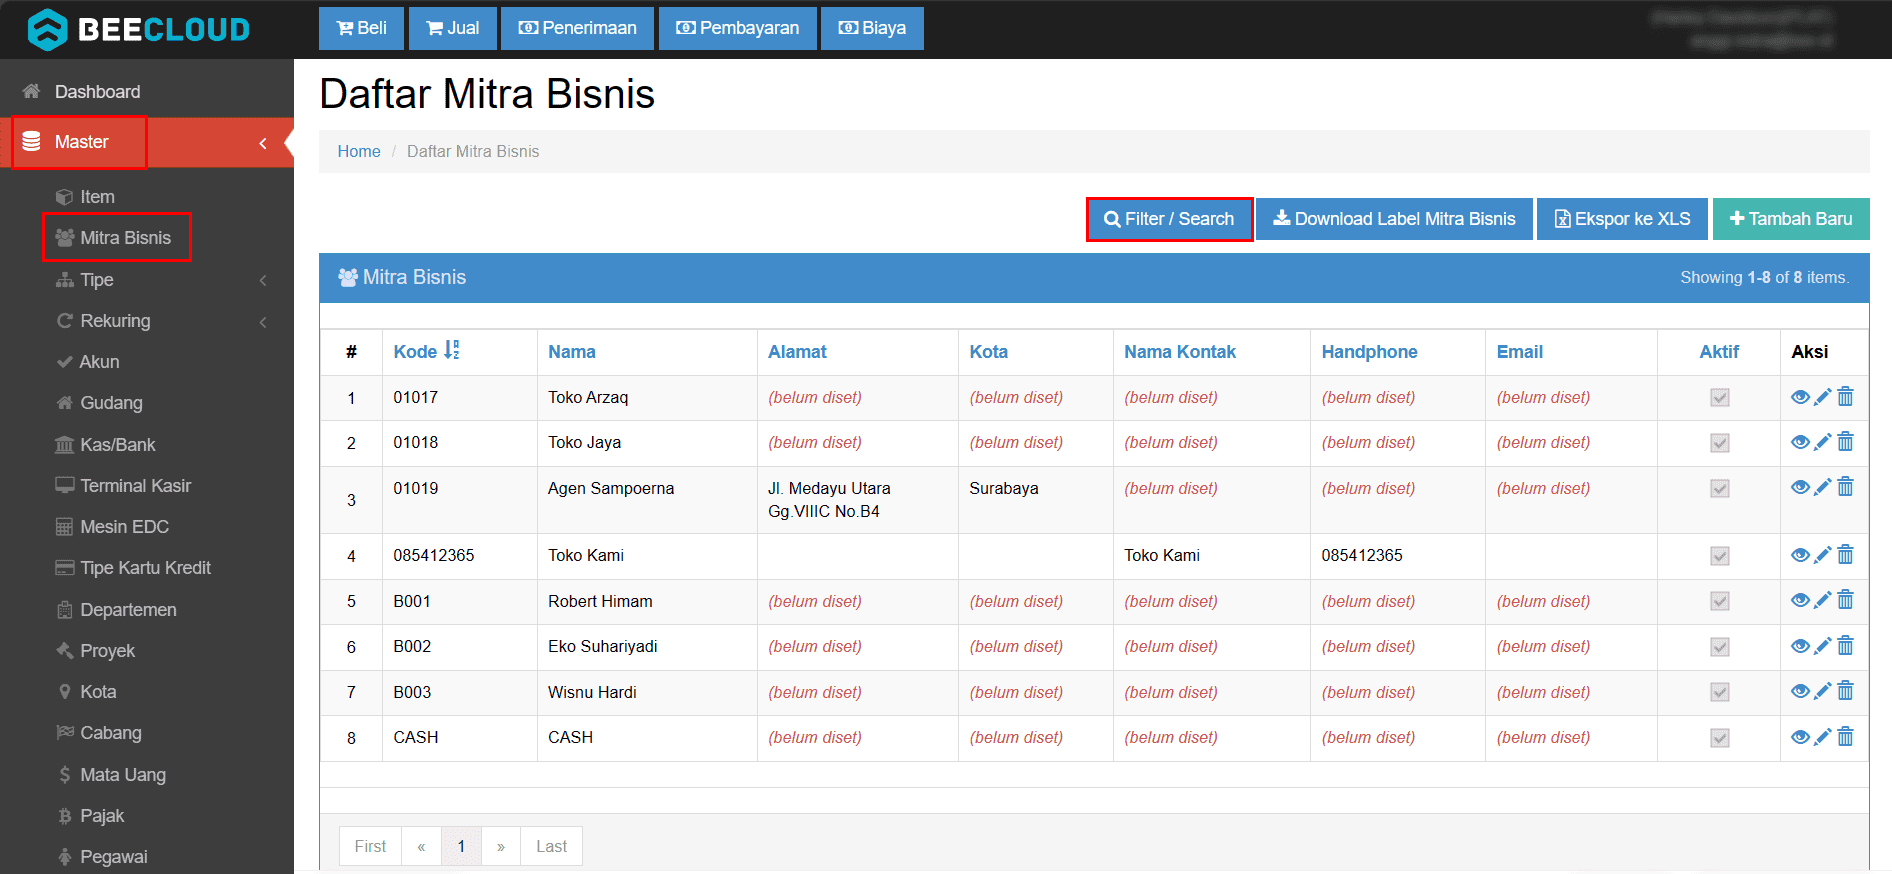Open Kas/Bank sidebar entry
Image resolution: width=1892 pixels, height=874 pixels.
click(117, 445)
